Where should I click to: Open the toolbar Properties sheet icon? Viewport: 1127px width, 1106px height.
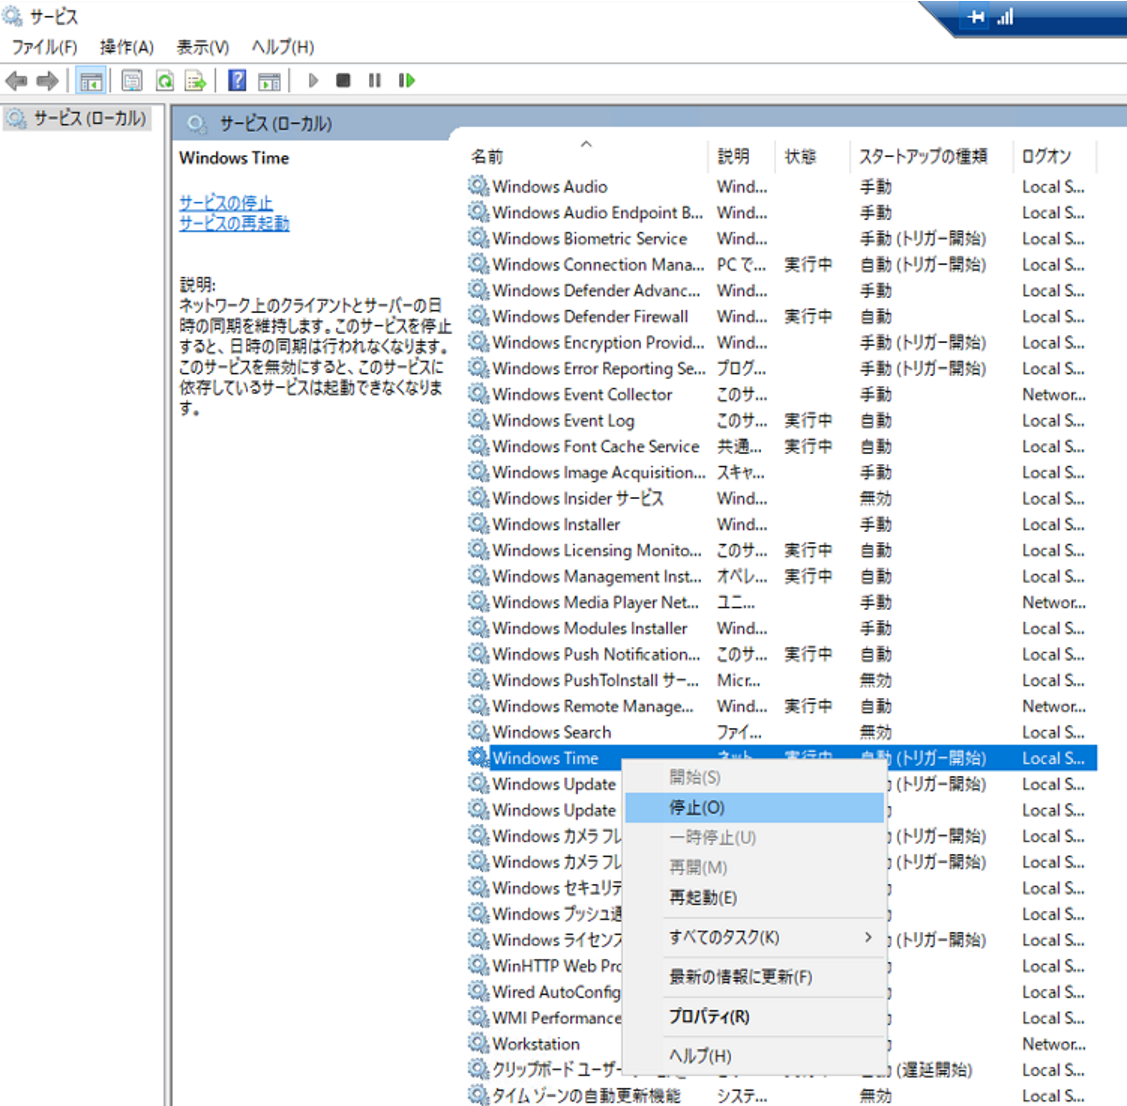point(132,80)
